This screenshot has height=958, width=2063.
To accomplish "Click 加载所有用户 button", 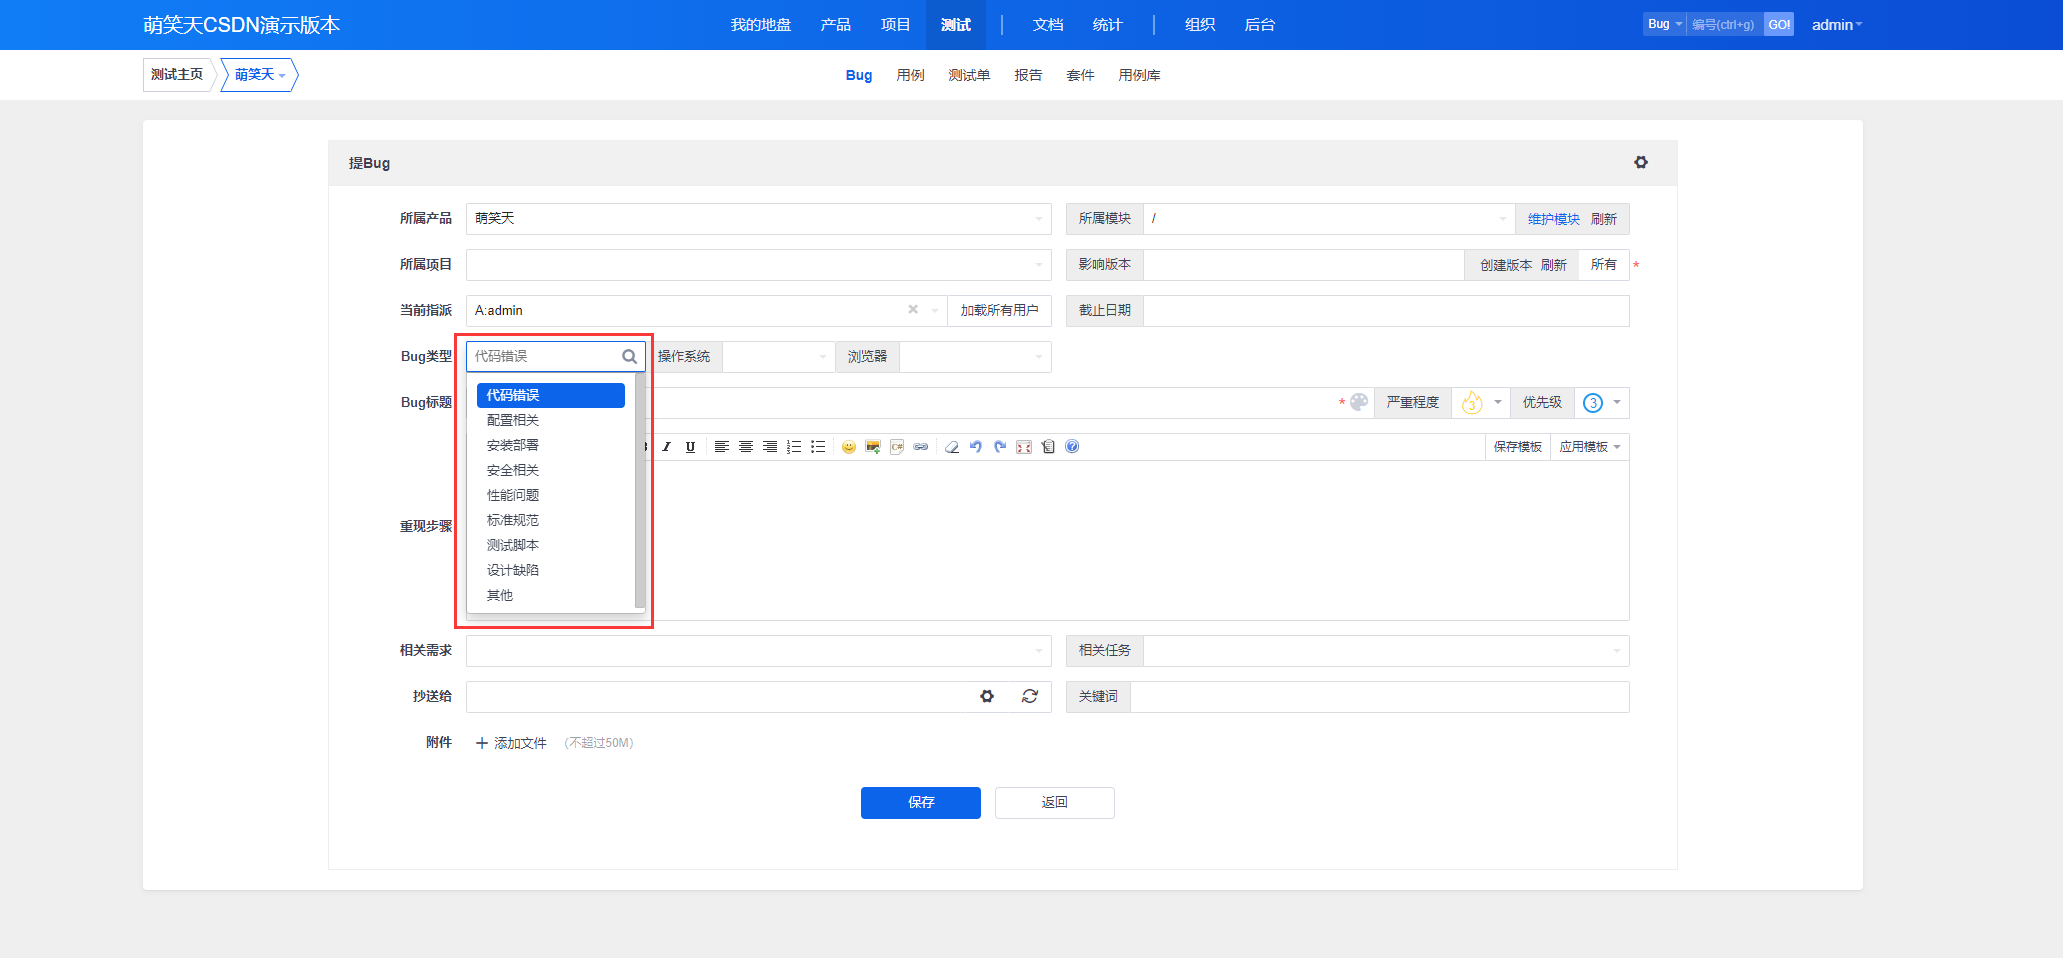I will (x=1000, y=311).
